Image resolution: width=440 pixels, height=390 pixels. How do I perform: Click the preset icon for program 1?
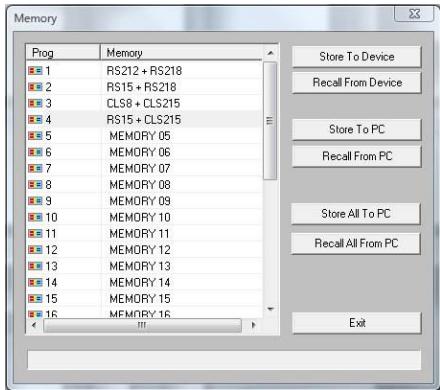[x=35, y=71]
